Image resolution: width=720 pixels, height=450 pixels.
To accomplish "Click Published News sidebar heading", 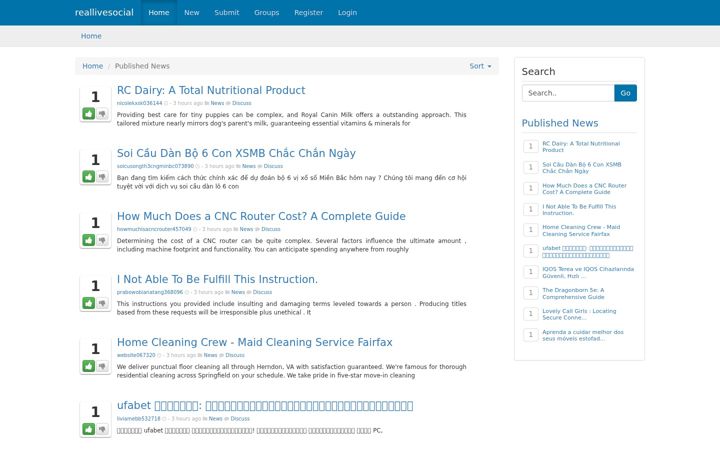I will coord(560,123).
